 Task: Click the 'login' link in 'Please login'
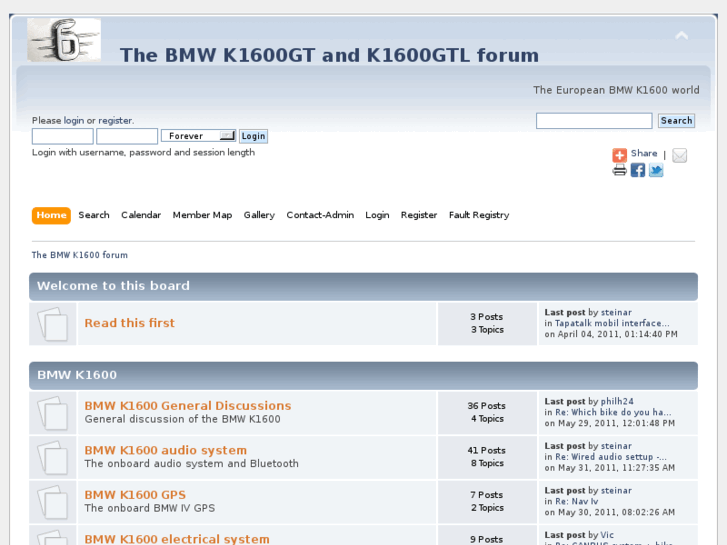[x=74, y=121]
